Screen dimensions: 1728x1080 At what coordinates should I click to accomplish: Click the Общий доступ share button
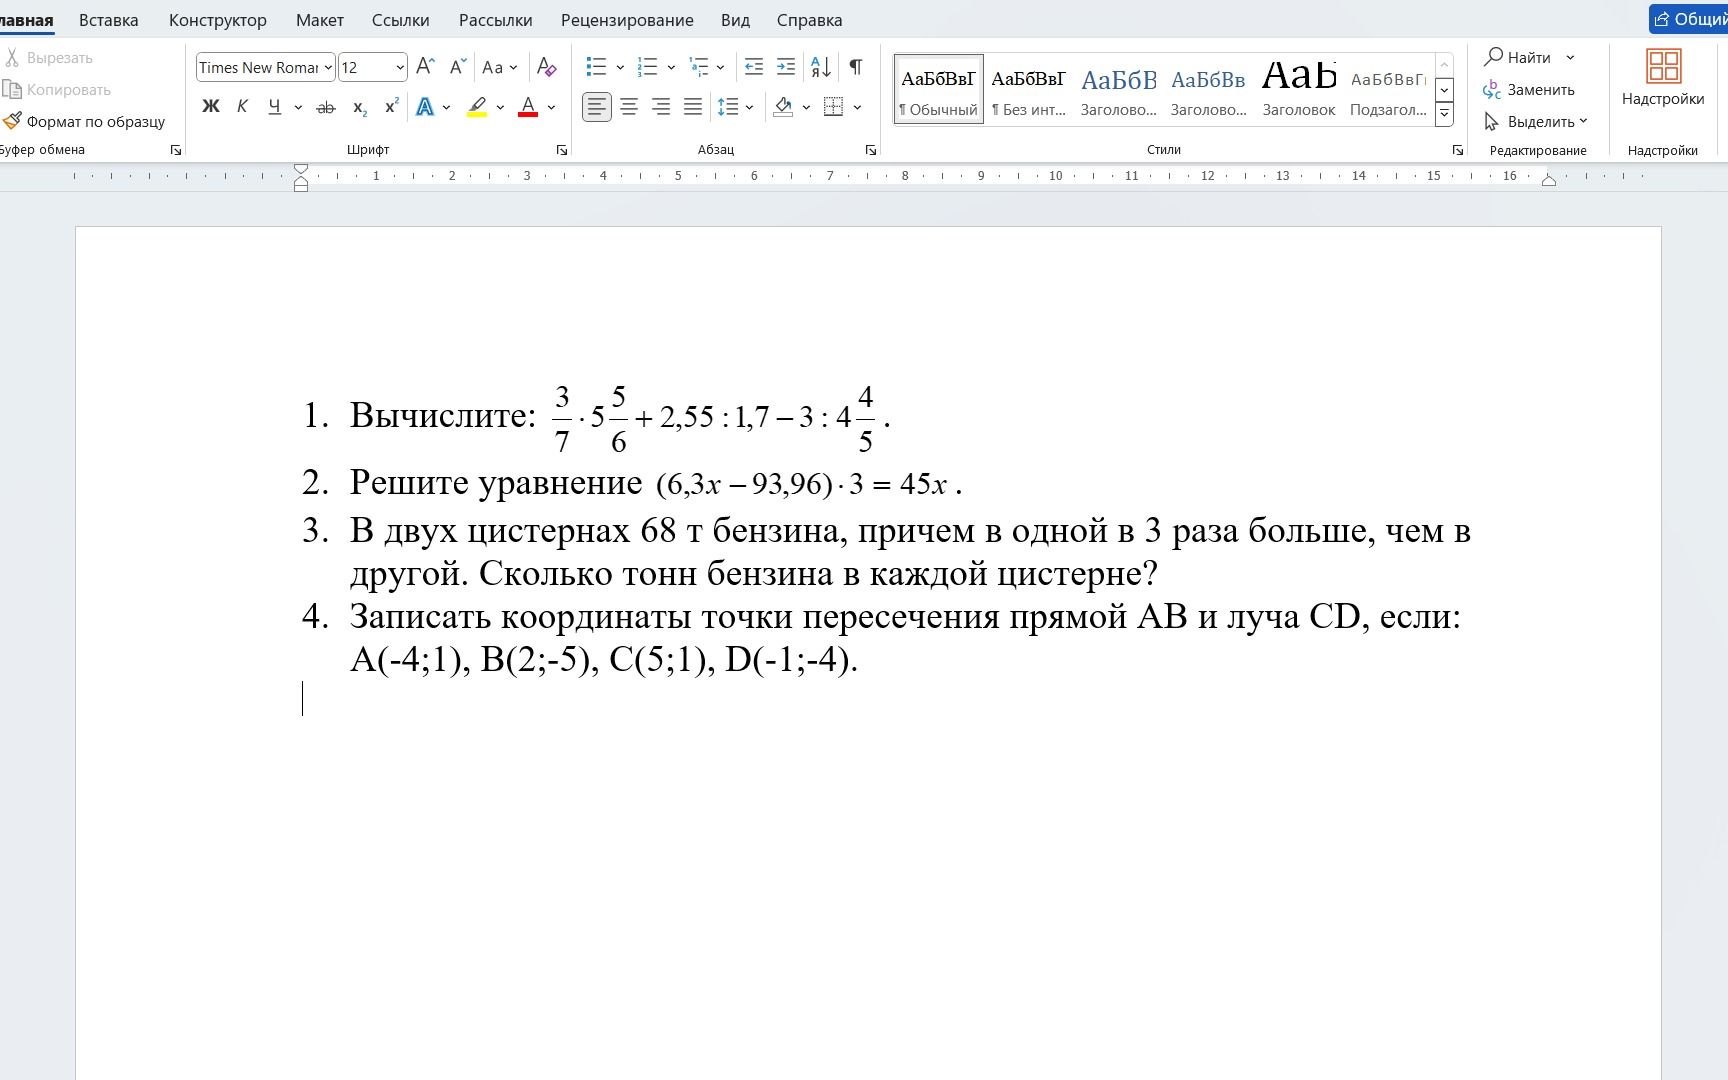[1689, 19]
